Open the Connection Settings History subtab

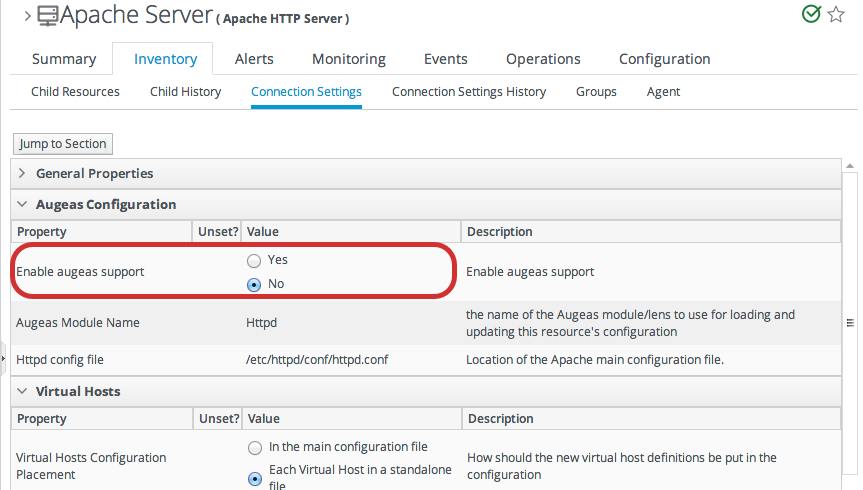point(468,92)
